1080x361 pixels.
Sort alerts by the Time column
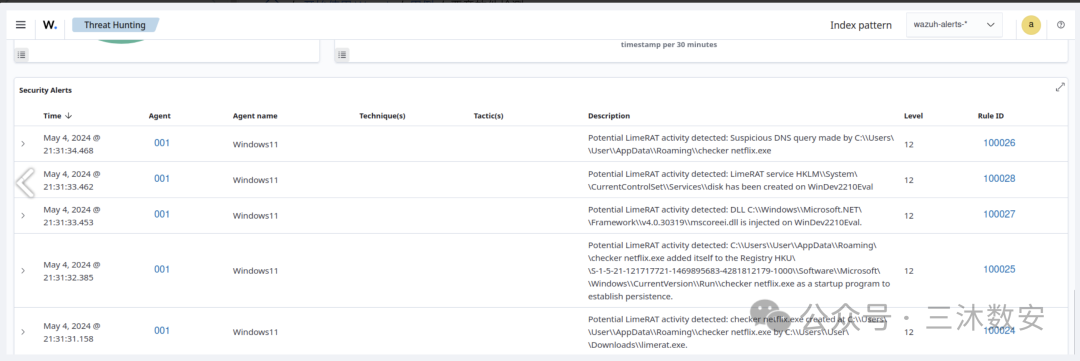58,116
